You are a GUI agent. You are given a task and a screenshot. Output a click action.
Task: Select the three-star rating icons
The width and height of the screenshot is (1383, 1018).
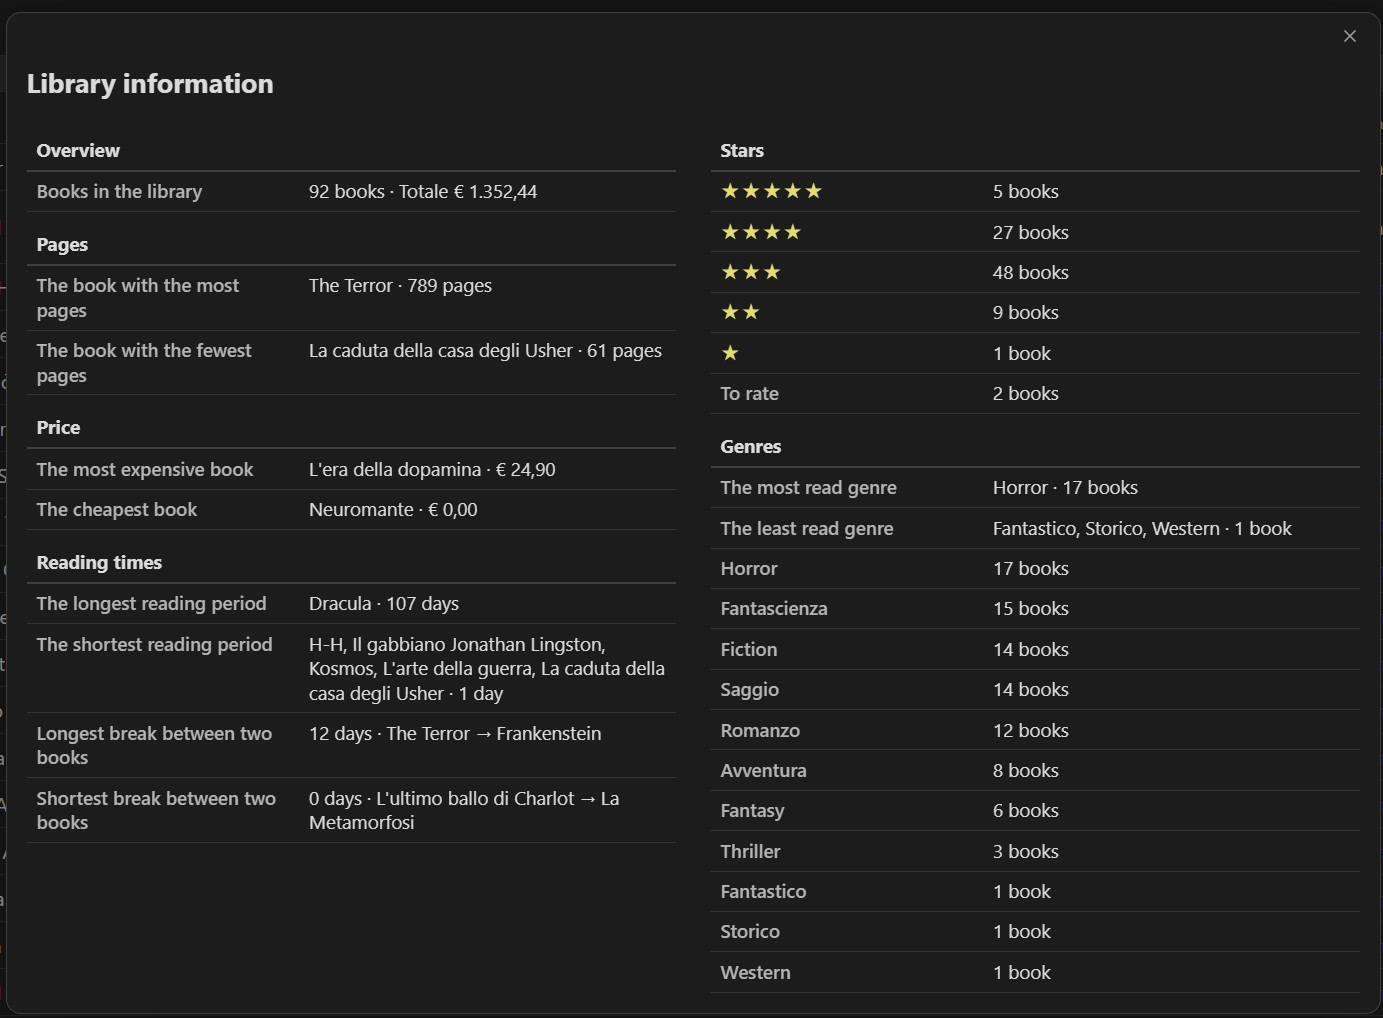(x=751, y=272)
